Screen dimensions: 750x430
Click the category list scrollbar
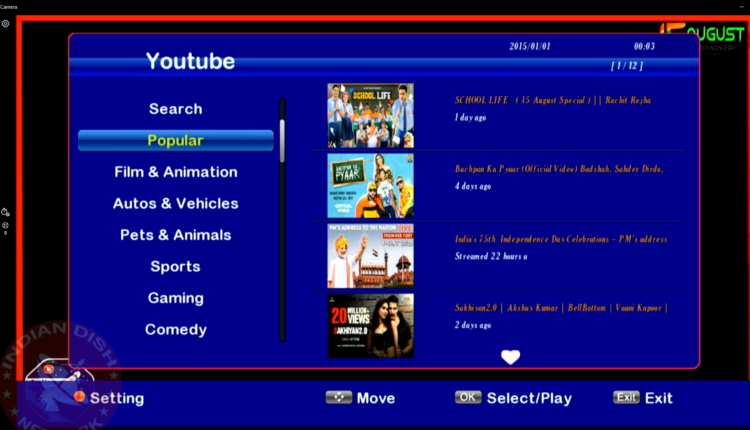click(283, 140)
